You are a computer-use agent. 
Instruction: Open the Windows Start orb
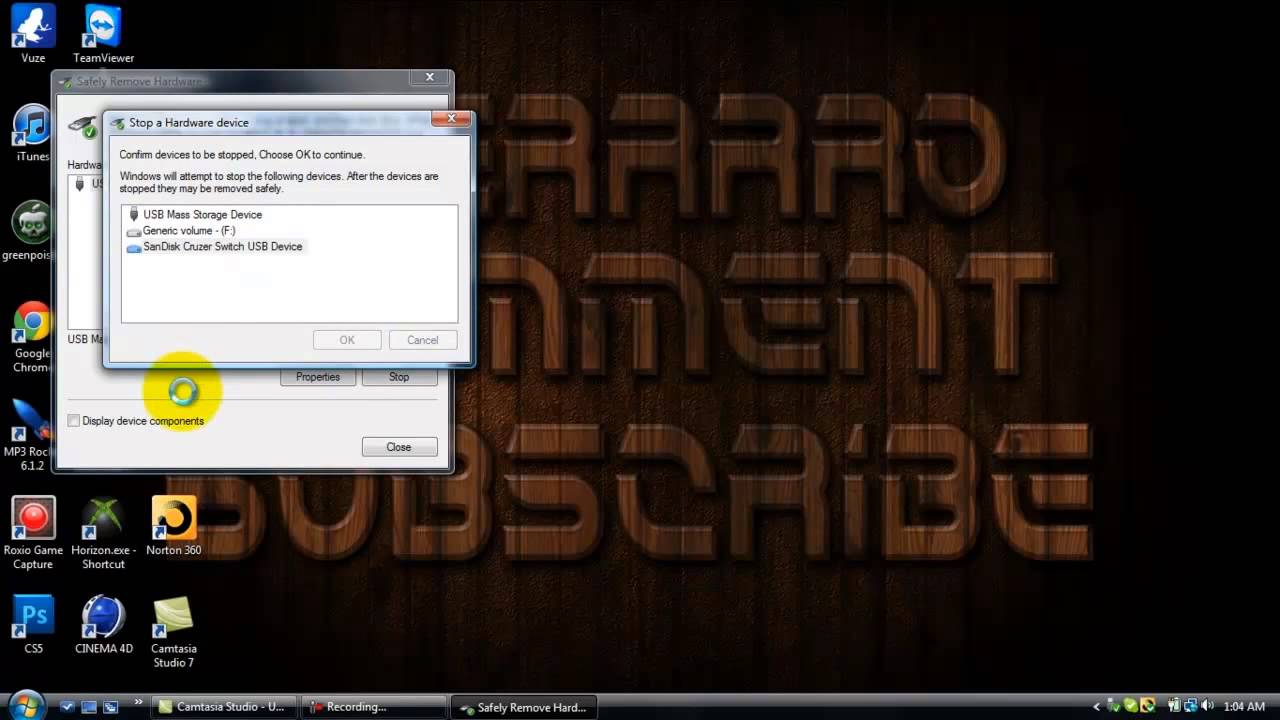pos(27,705)
